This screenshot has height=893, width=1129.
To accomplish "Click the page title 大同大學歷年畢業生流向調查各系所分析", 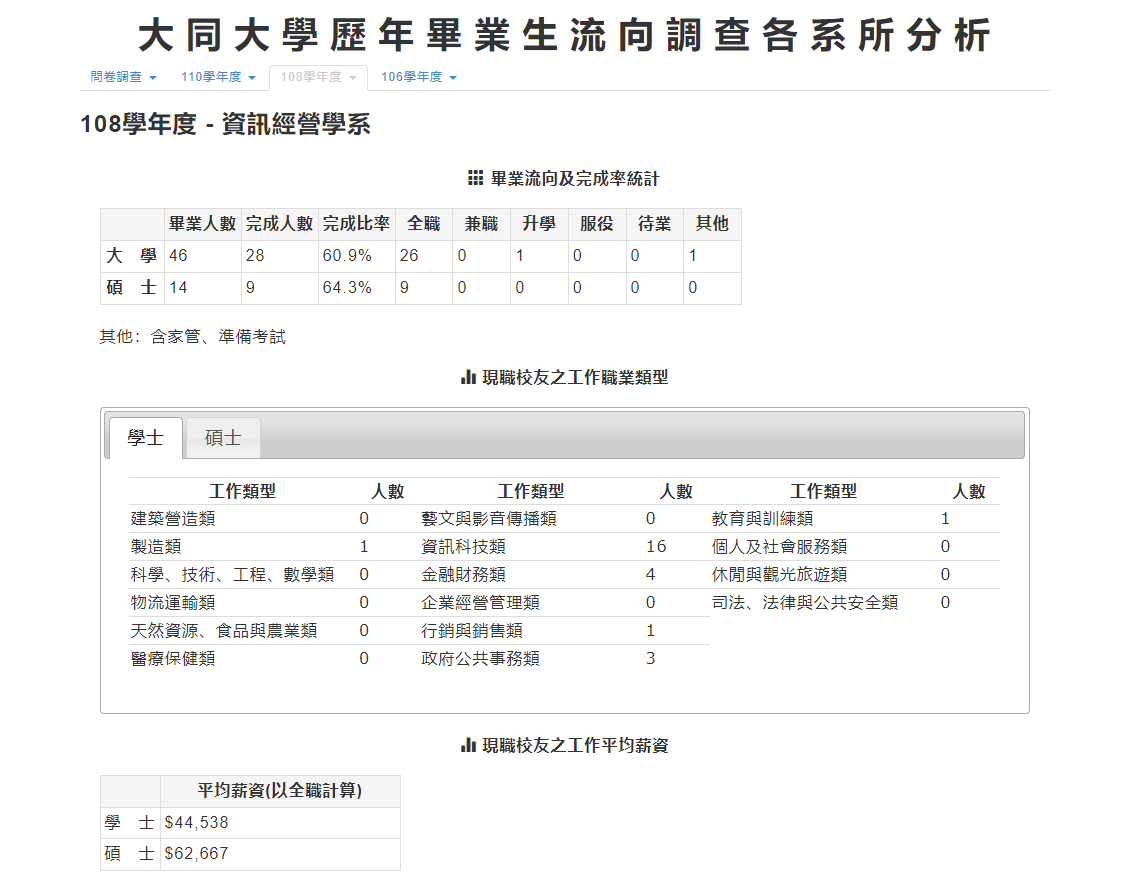I will tap(564, 35).
